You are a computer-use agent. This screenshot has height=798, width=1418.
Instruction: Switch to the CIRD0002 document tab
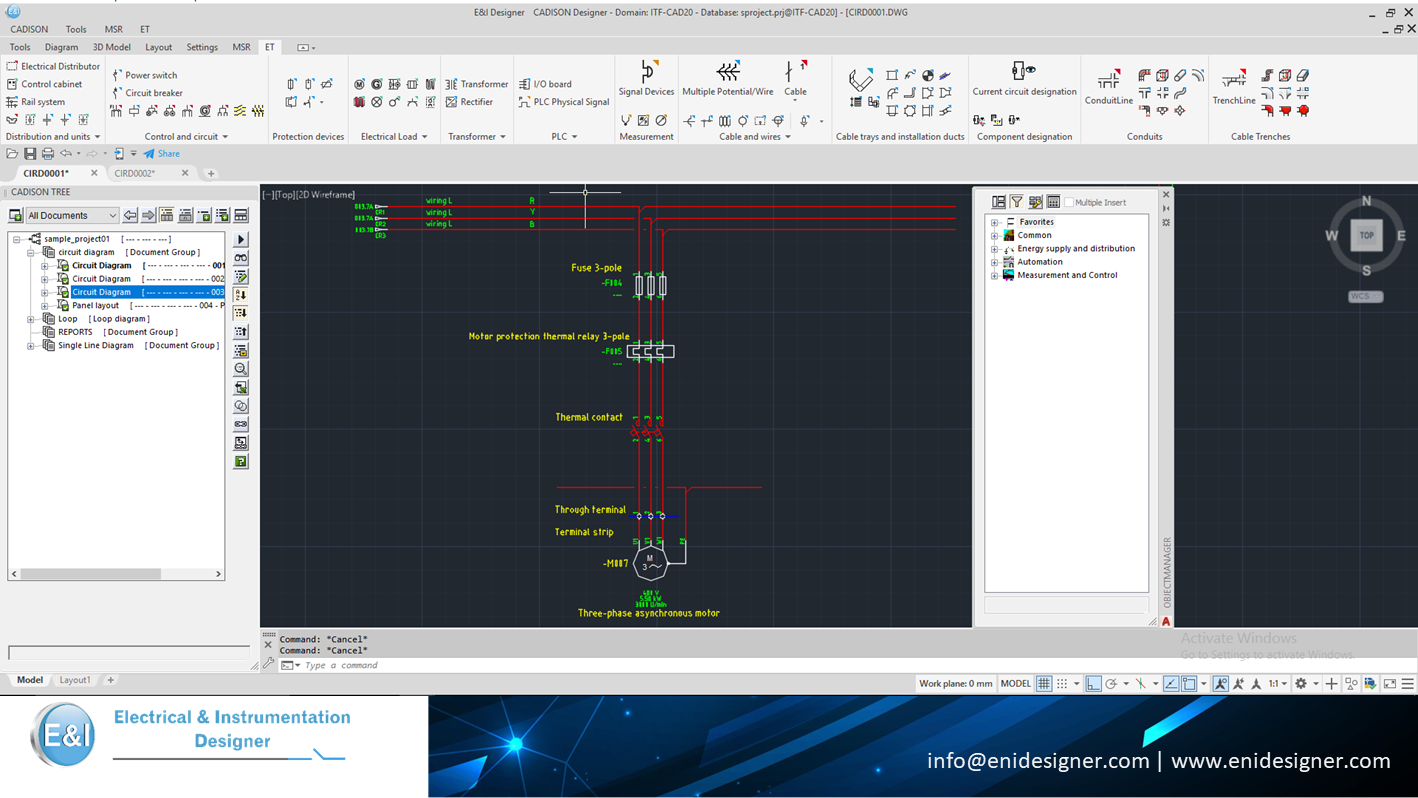coord(135,173)
